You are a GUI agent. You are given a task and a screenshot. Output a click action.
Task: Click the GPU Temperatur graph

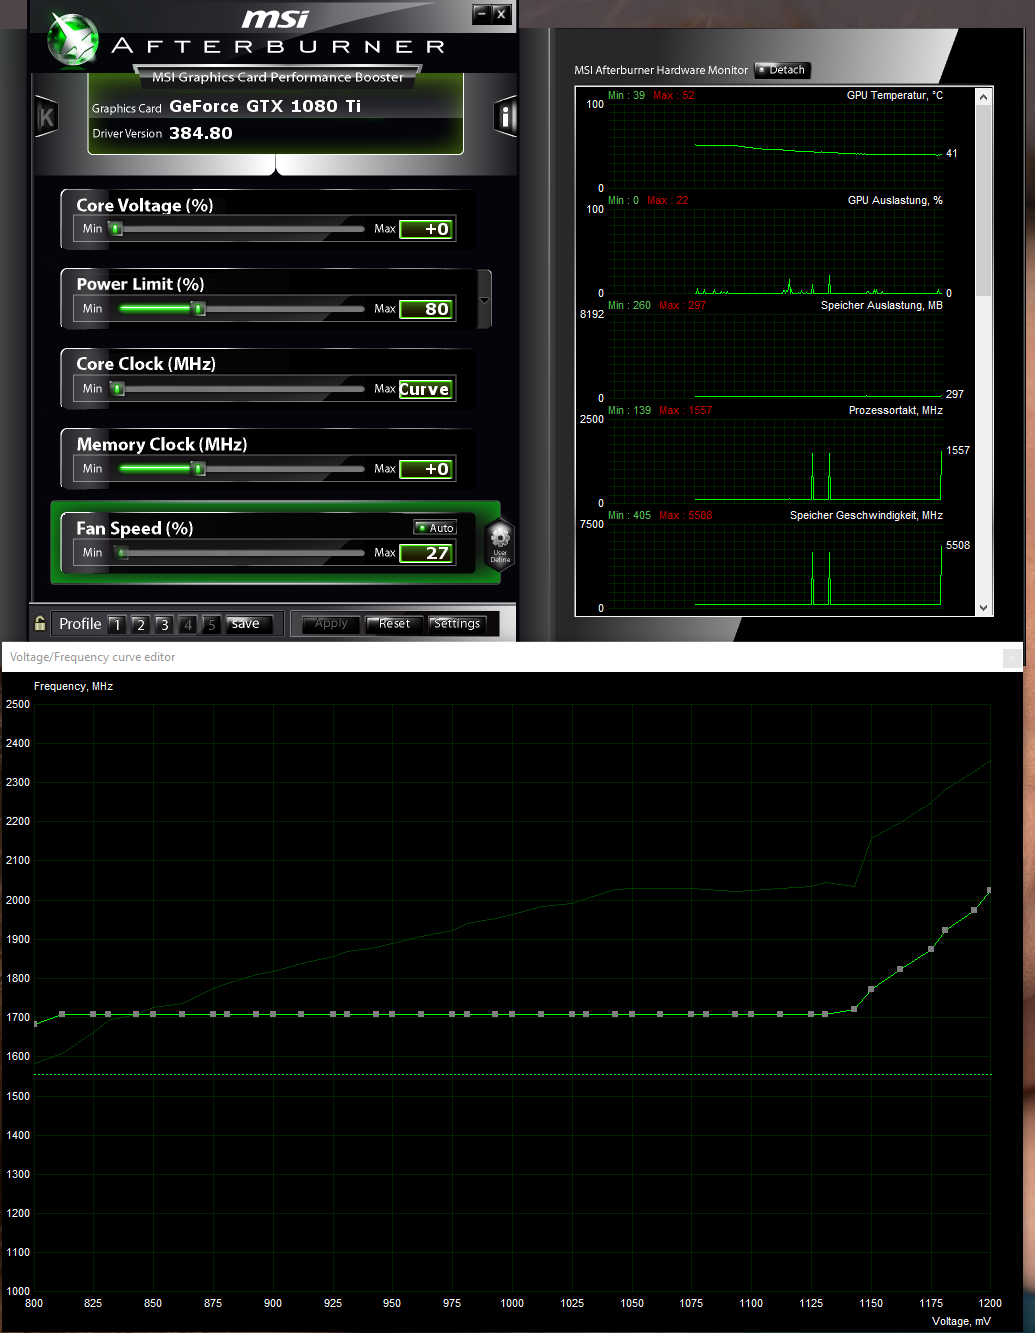775,145
